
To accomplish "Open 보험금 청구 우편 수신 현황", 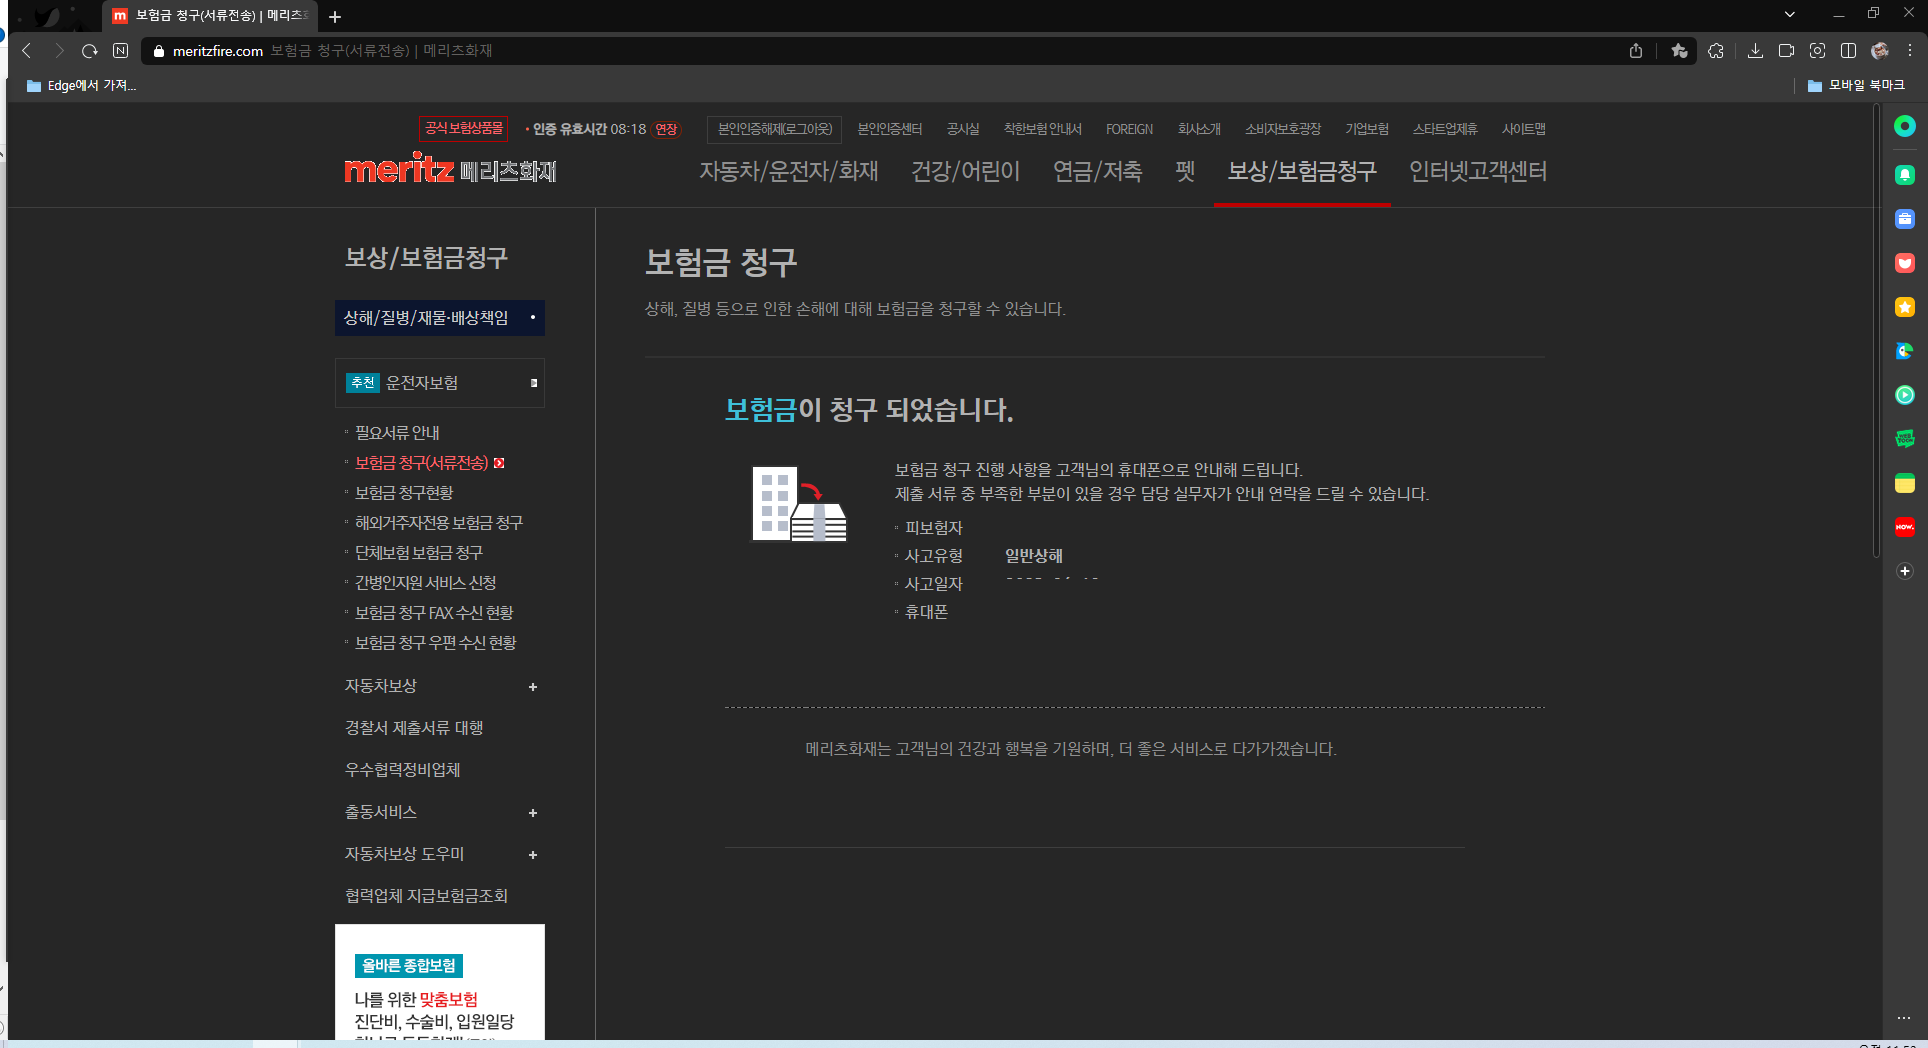I will (x=436, y=643).
